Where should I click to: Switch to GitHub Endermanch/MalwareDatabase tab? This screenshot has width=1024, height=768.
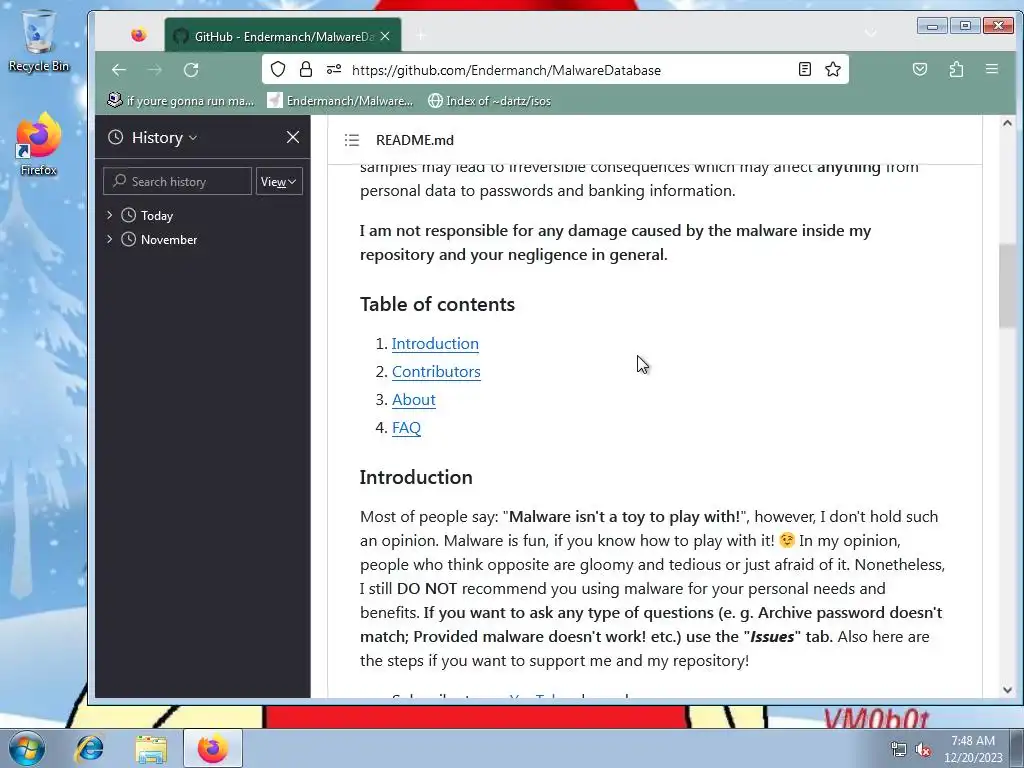tap(283, 37)
